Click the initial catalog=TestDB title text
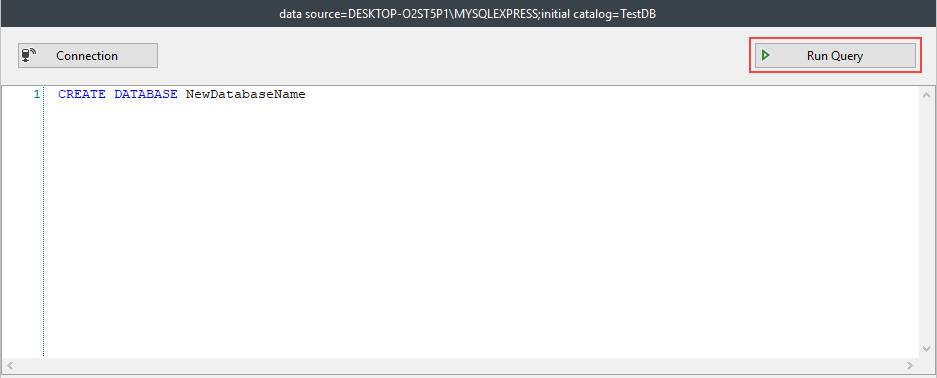Image resolution: width=937 pixels, height=378 pixels. click(599, 13)
